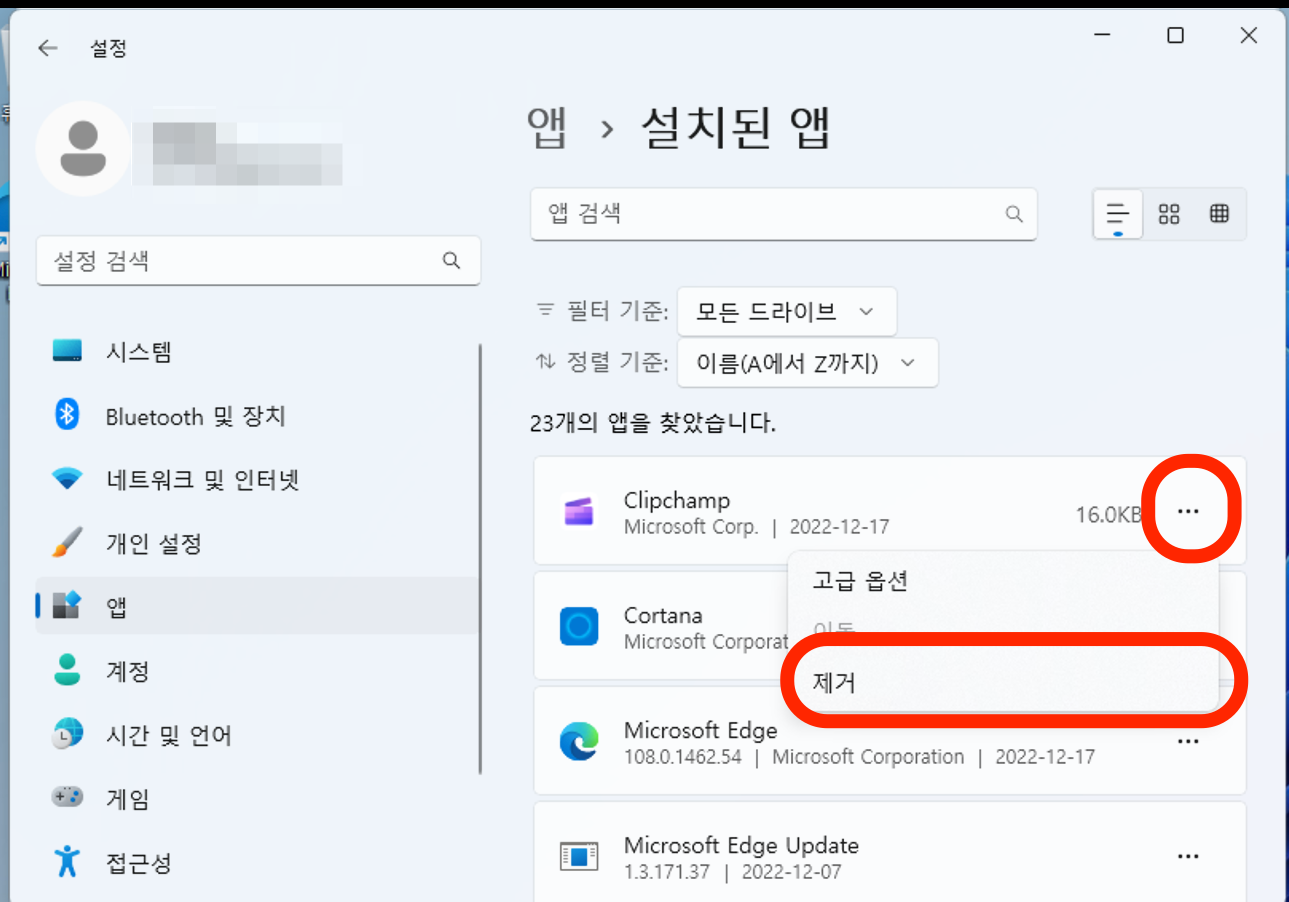This screenshot has width=1289, height=902.
Task: Switch to grid view layout
Action: click(1169, 214)
